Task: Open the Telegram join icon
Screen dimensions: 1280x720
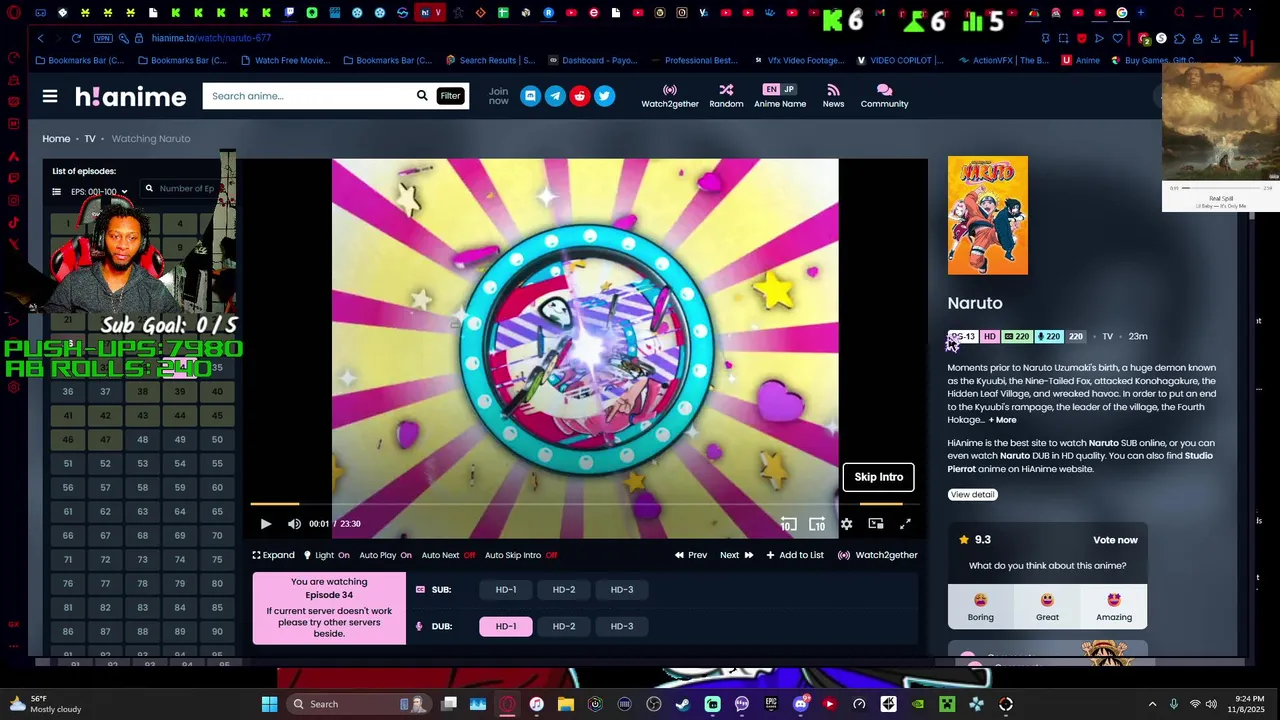Action: pos(555,96)
